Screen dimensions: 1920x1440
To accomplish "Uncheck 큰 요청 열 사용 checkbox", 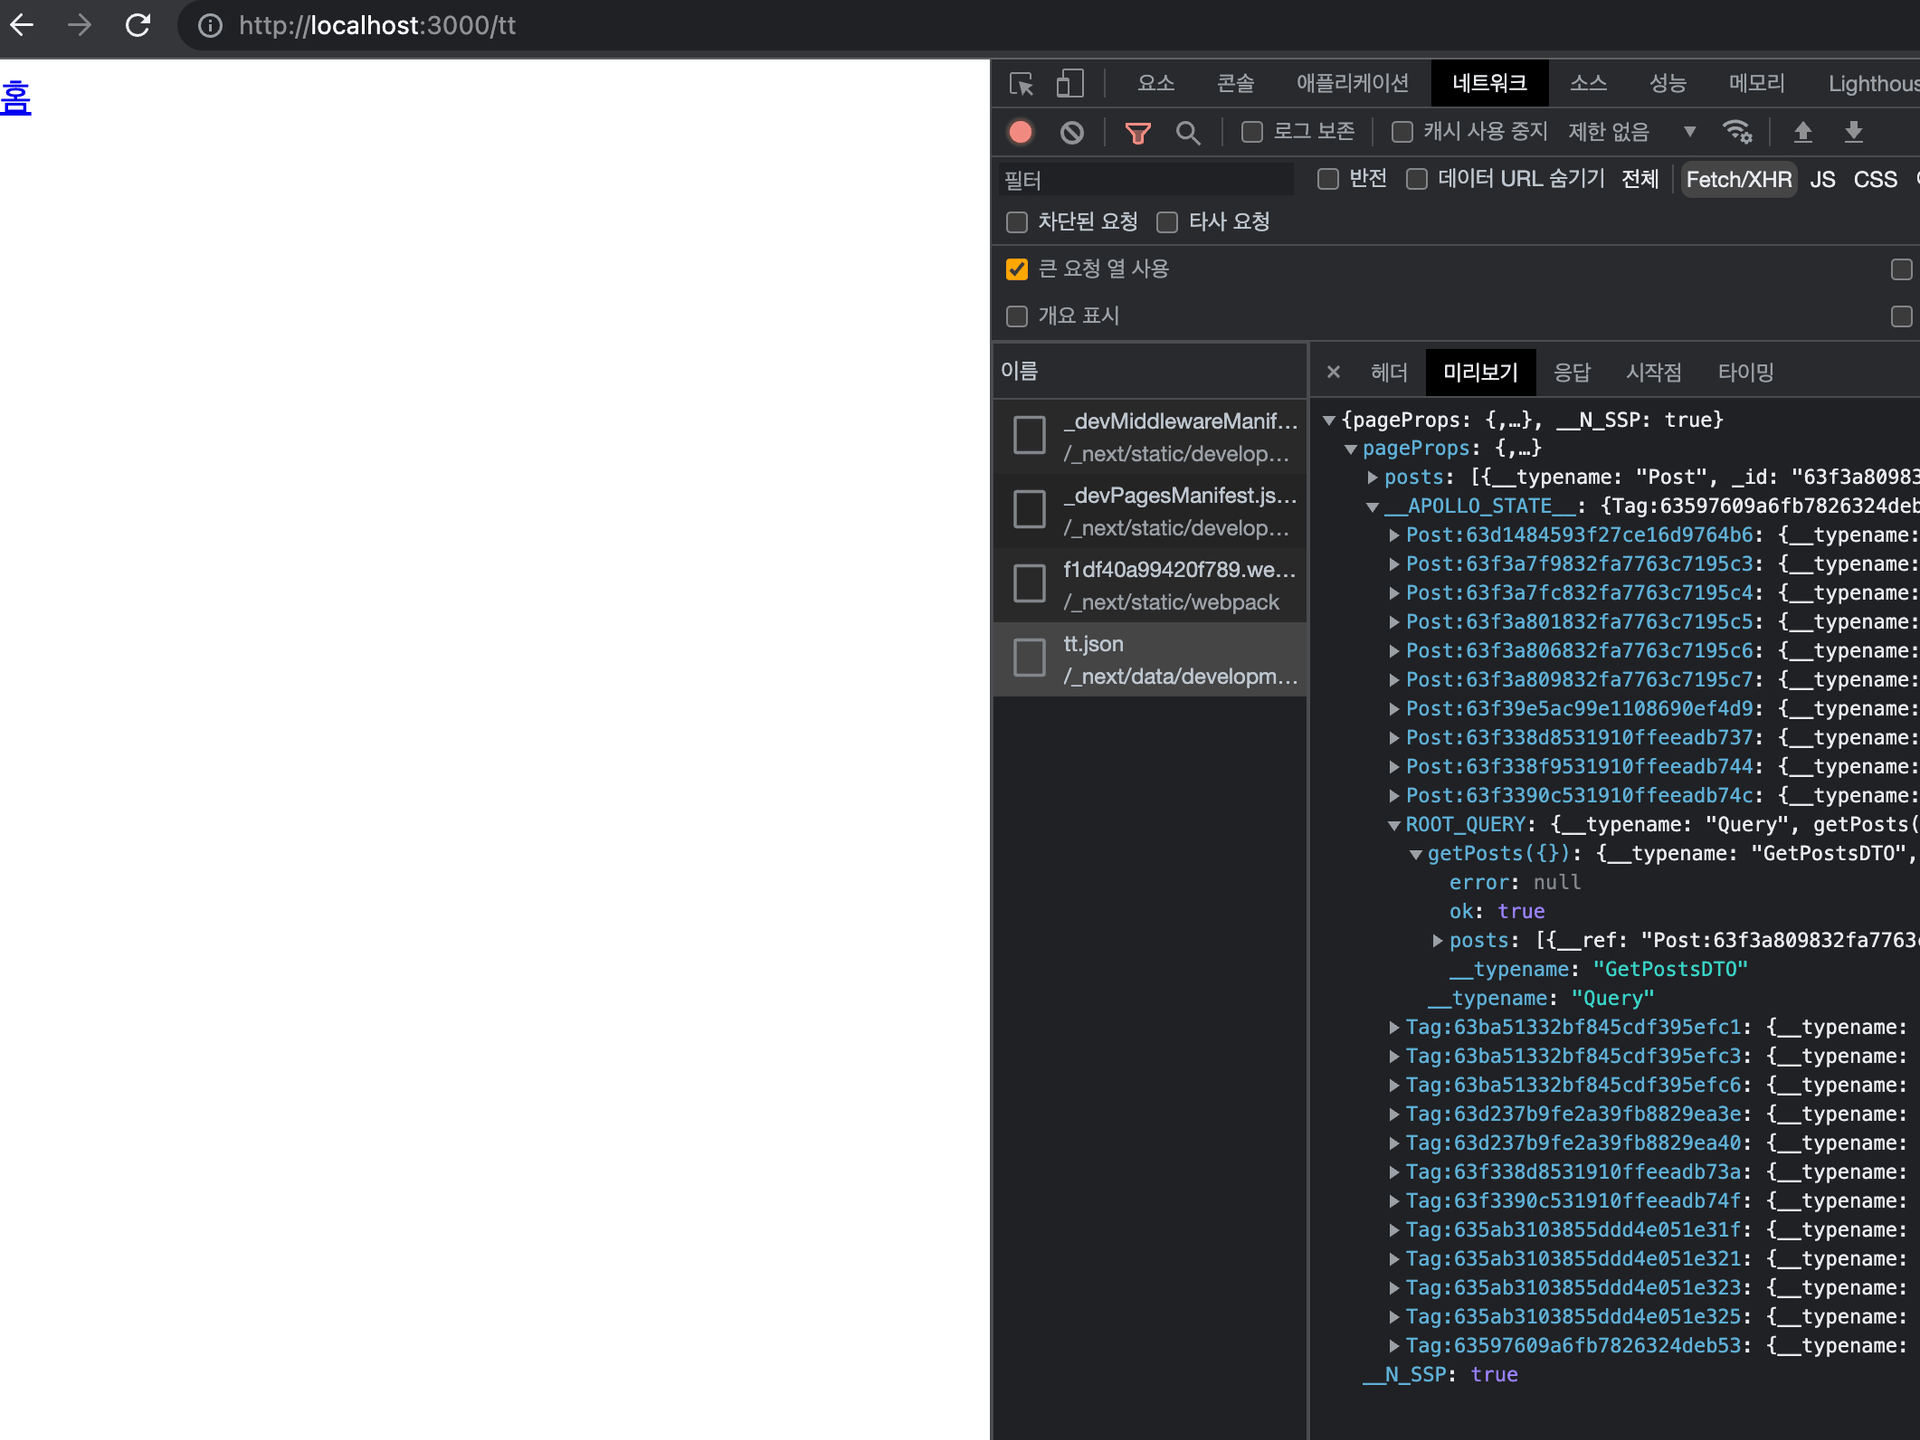I will coord(1017,269).
